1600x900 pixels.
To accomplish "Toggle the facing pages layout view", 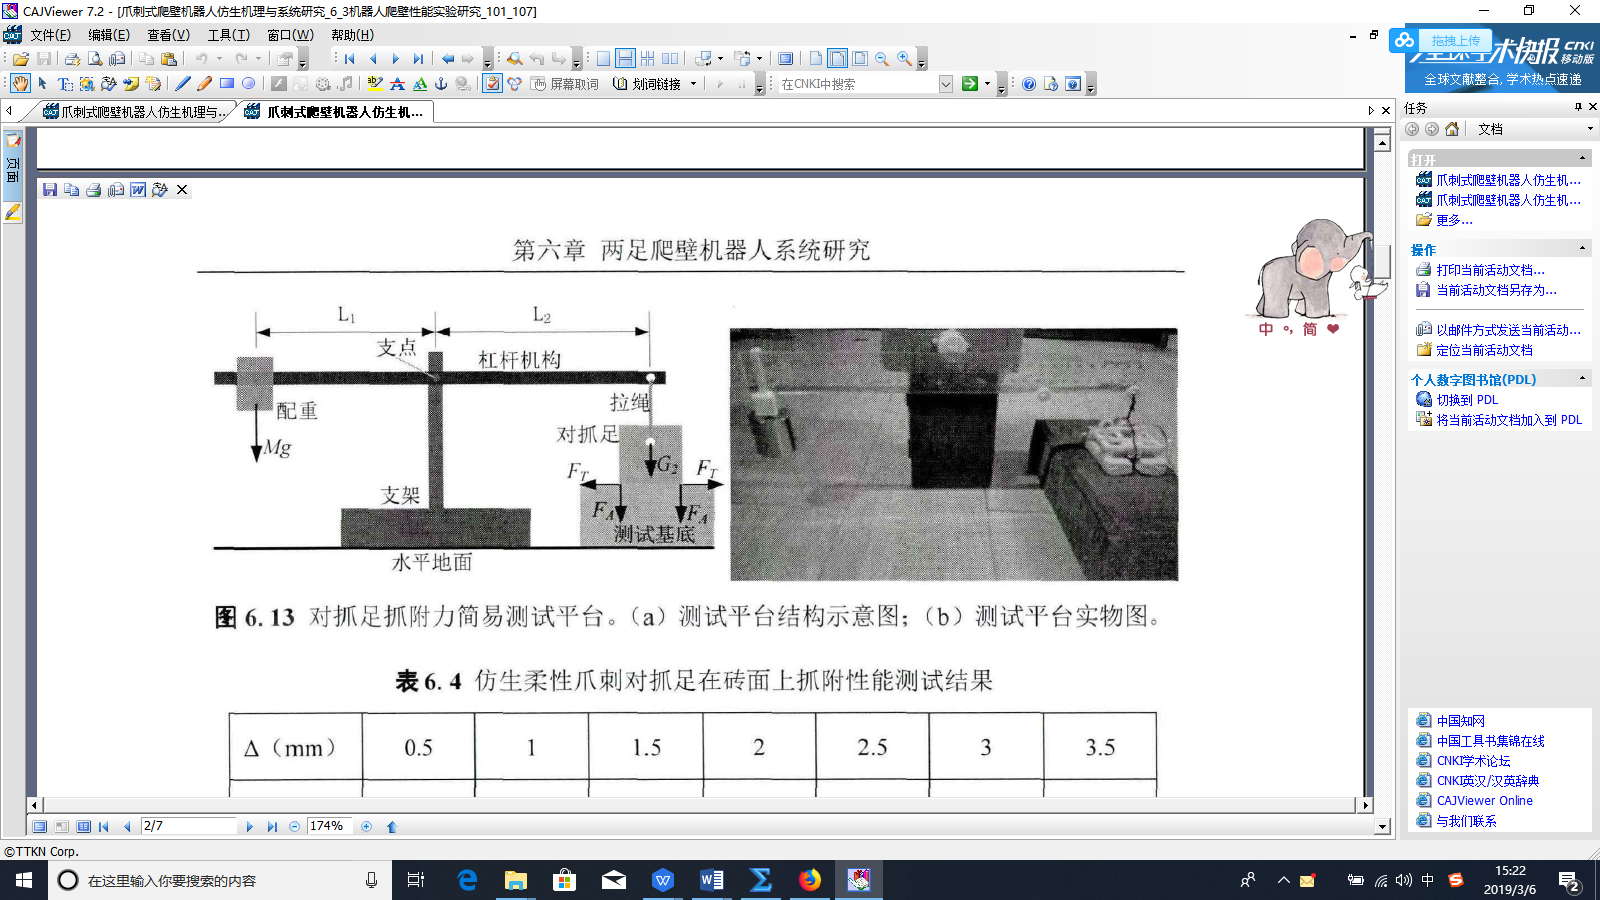I will click(x=670, y=59).
